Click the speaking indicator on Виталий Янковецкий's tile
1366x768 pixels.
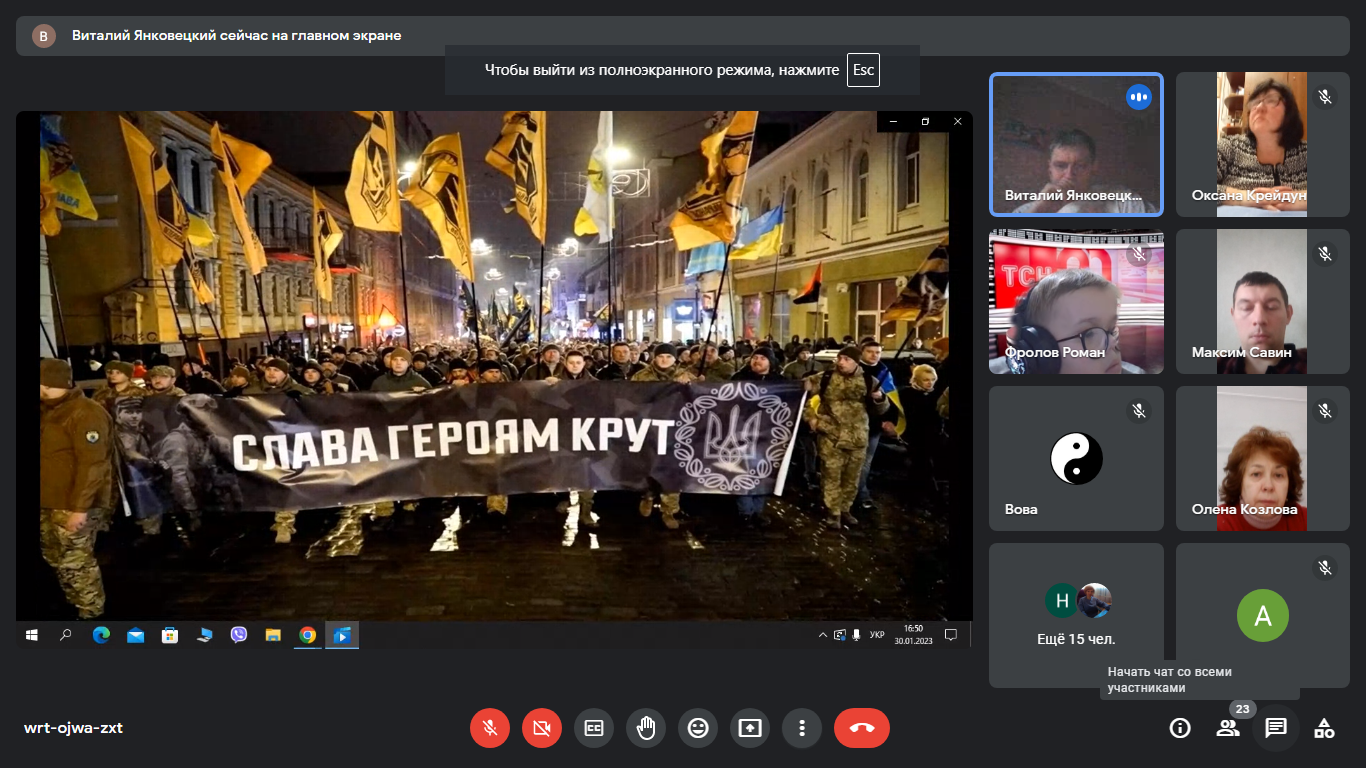click(x=1138, y=97)
